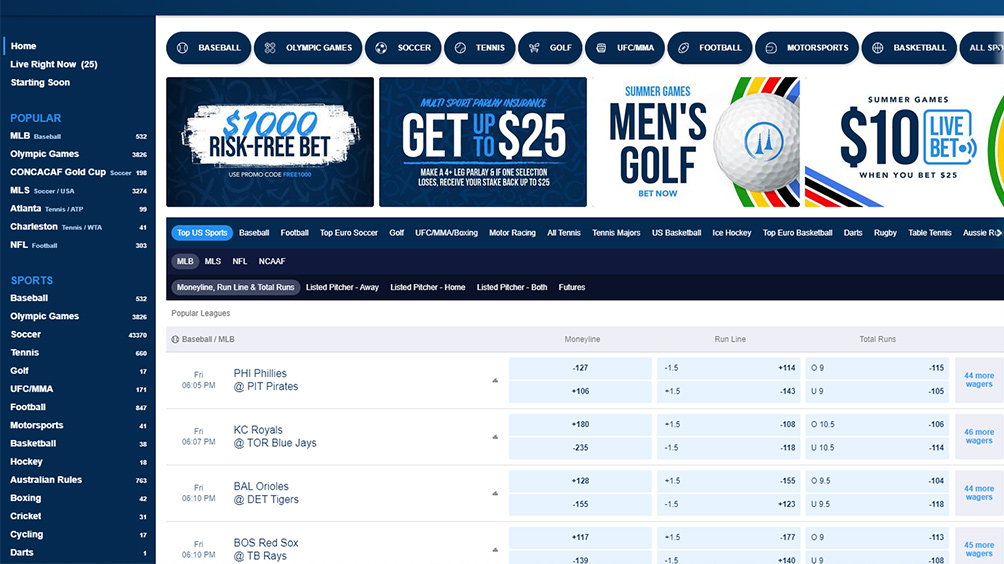Select the MLB league filter
The width and height of the screenshot is (1004, 564).
[x=185, y=261]
